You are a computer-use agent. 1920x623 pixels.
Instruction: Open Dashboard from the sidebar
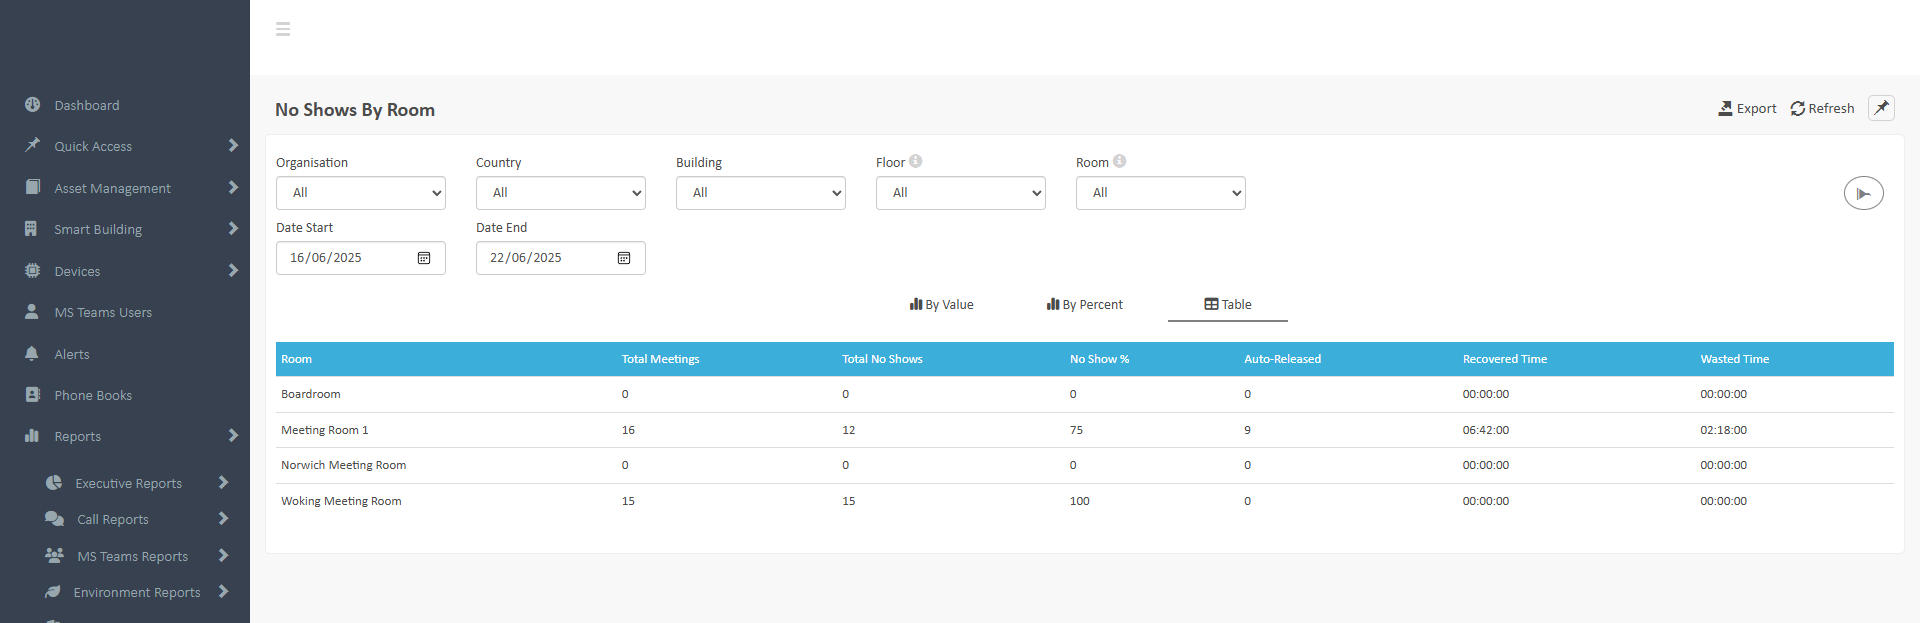pos(87,105)
